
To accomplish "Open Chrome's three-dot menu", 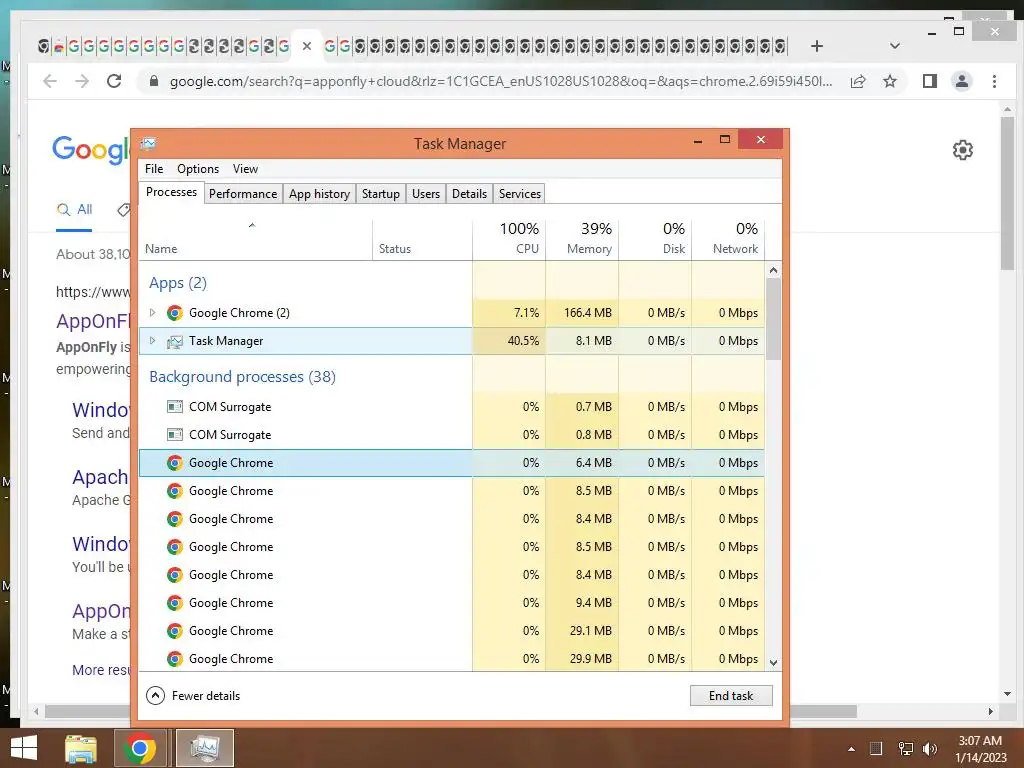I will pyautogui.click(x=994, y=81).
